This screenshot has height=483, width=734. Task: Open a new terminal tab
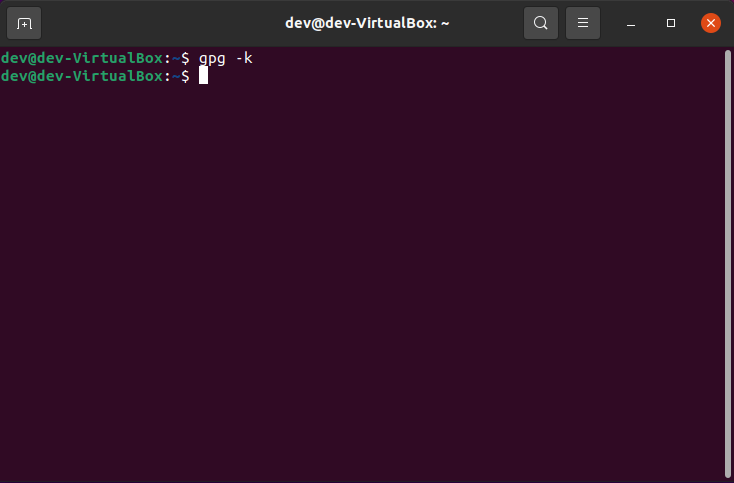[x=25, y=23]
